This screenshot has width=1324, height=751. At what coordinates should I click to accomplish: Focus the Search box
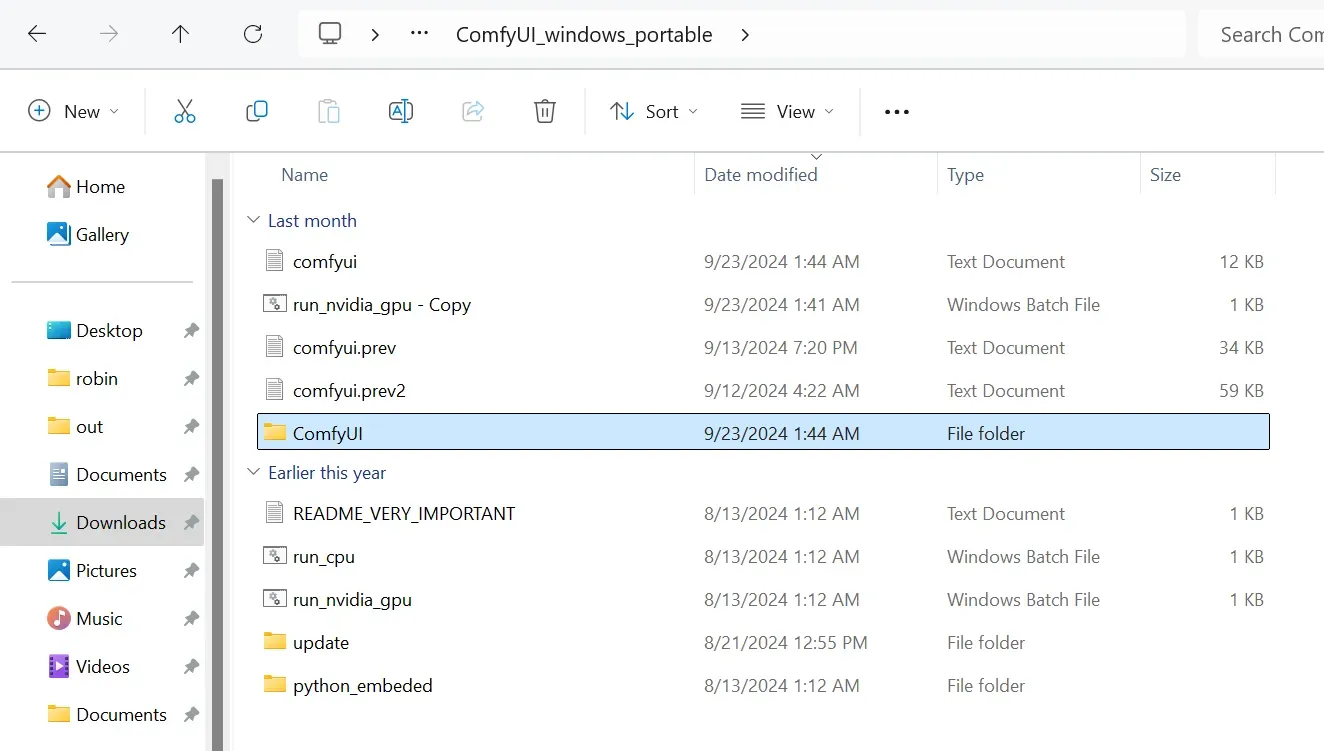(1261, 35)
